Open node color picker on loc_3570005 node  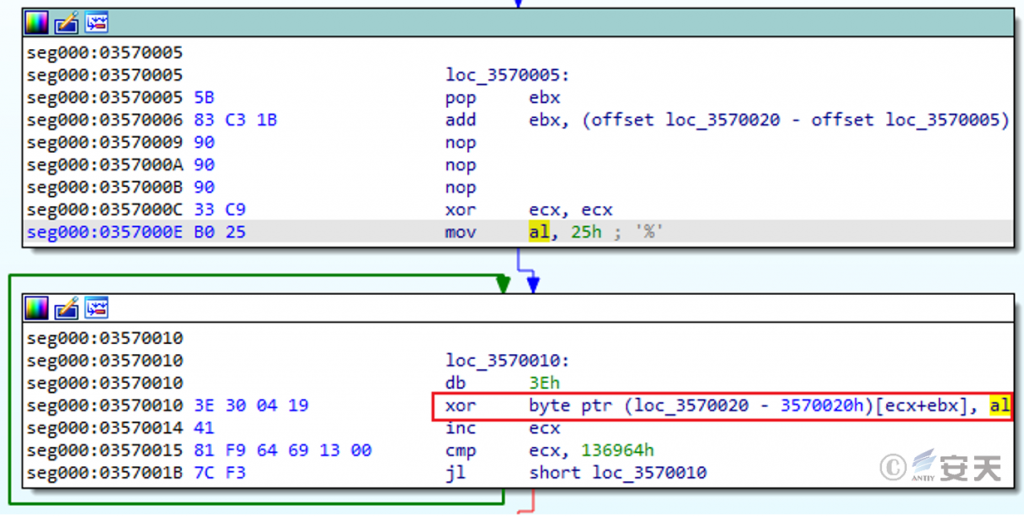point(36,23)
